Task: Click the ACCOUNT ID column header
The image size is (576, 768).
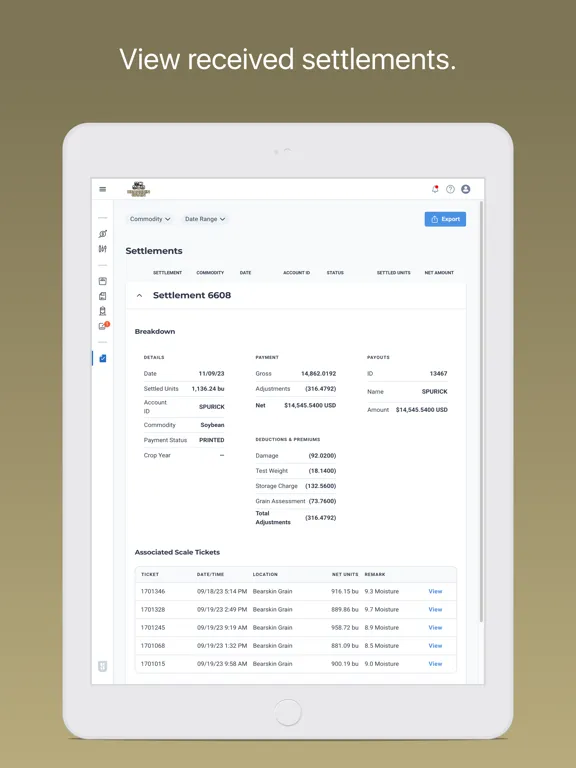Action: tap(296, 272)
